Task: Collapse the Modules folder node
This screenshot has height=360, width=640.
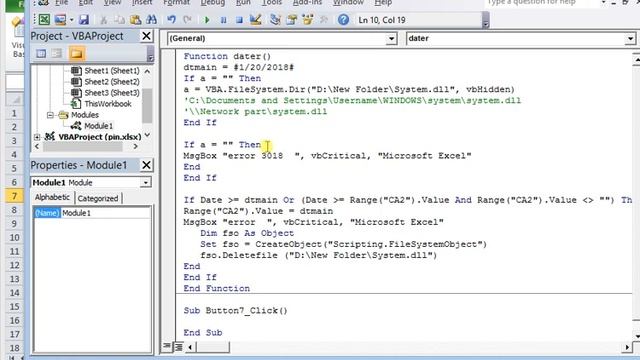Action: pyautogui.click(x=50, y=115)
